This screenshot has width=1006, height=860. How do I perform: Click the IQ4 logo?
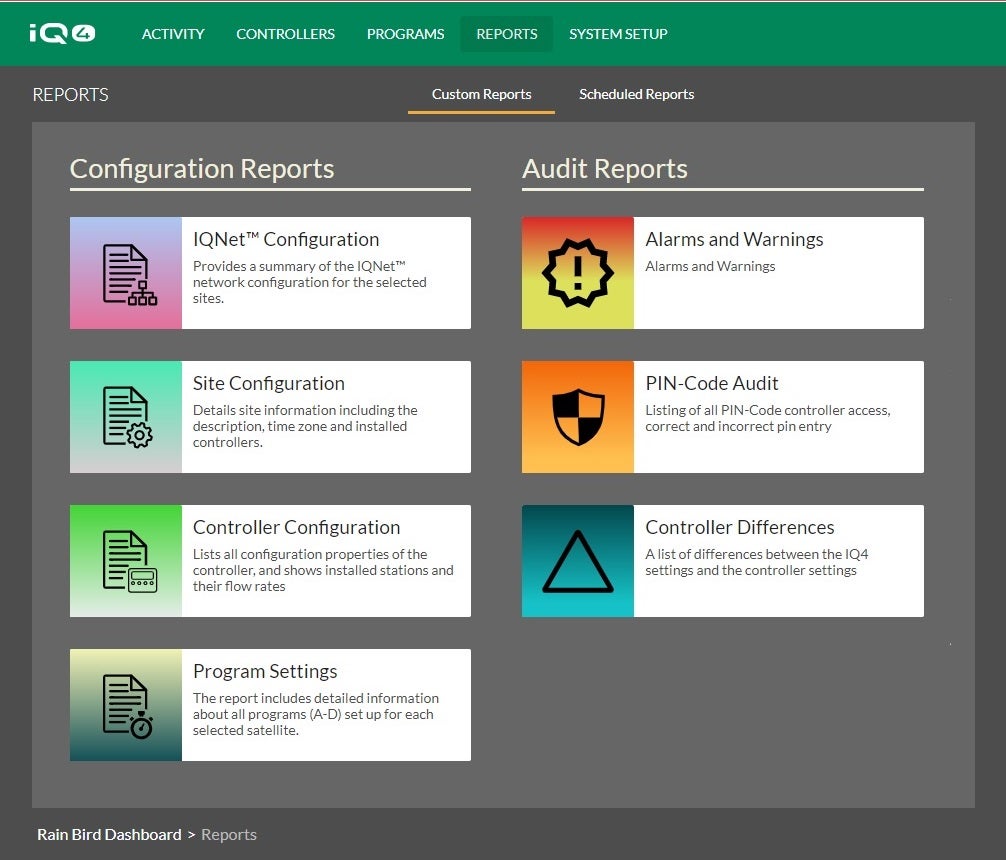62,33
